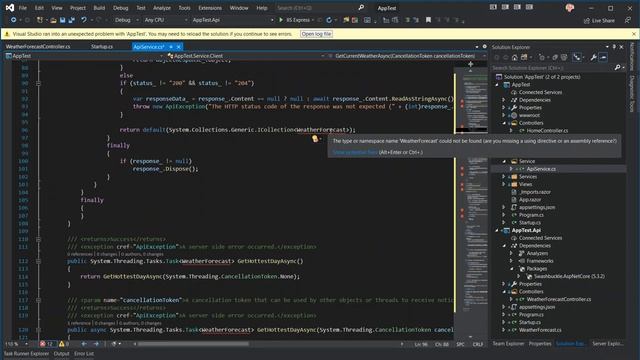Click the Search (Ctrl+Q) box in title bar
This screenshot has width=640, height=360.
[x=316, y=8]
